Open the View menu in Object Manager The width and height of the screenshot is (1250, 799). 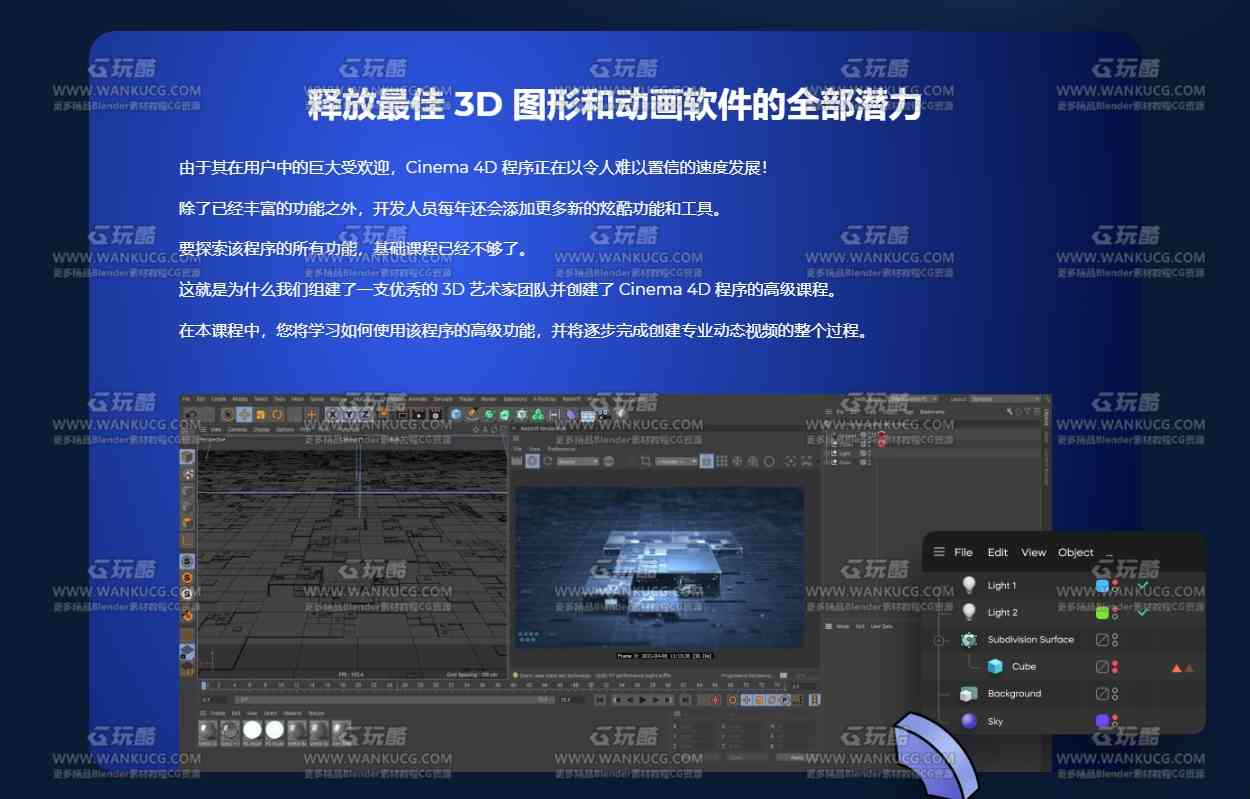(1034, 552)
